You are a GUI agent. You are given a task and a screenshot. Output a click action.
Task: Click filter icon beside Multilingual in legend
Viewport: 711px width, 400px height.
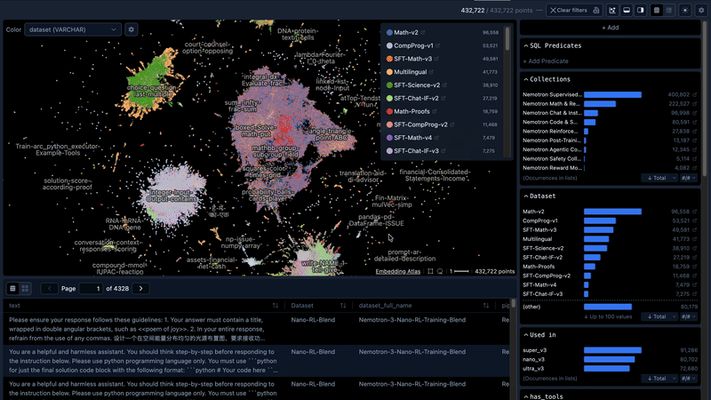tap(432, 72)
